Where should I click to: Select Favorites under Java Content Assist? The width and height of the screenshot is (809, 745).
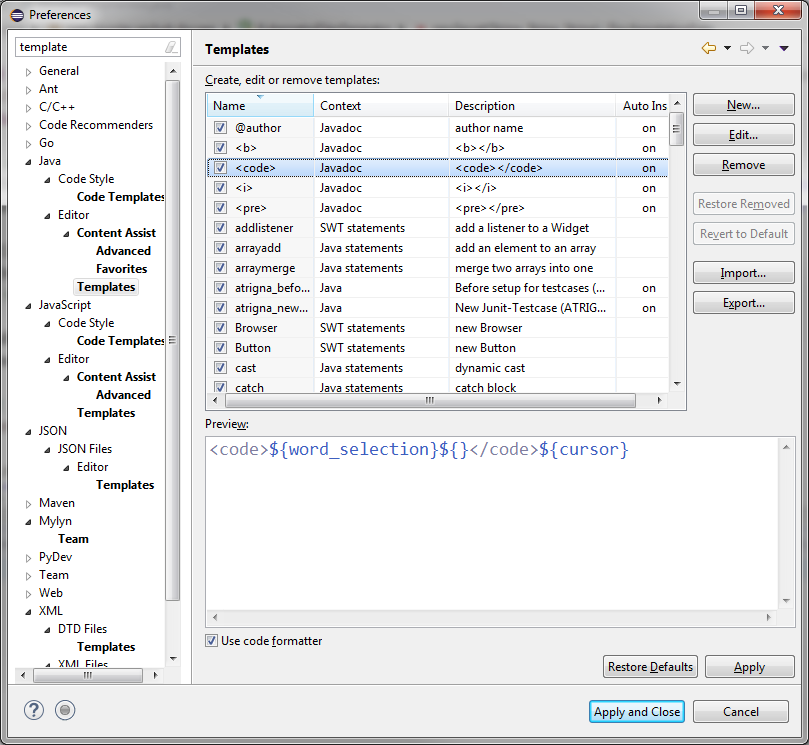tap(121, 269)
